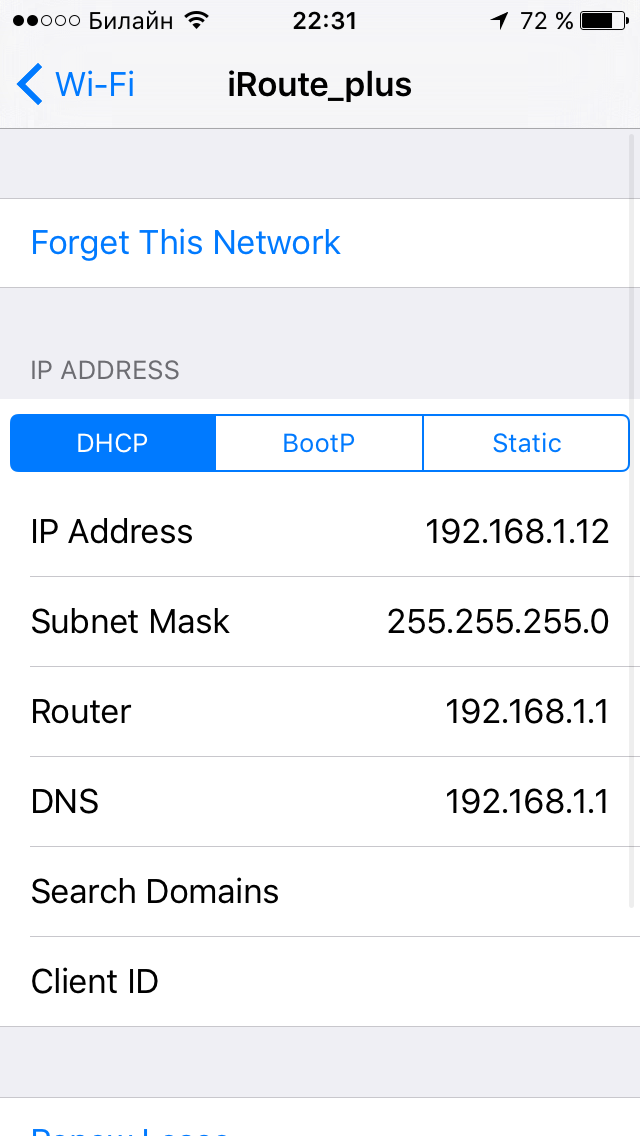The image size is (640, 1136).
Task: Tap the battery icon in status bar
Action: tap(605, 21)
